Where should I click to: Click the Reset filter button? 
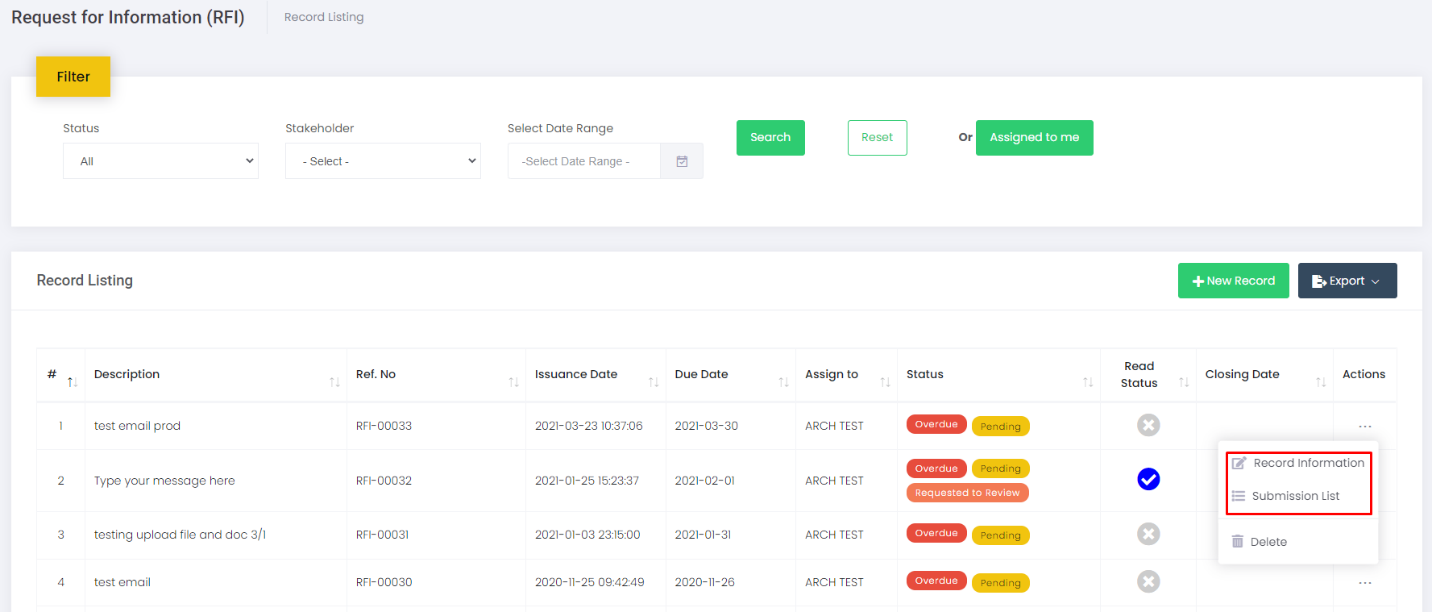tap(877, 138)
